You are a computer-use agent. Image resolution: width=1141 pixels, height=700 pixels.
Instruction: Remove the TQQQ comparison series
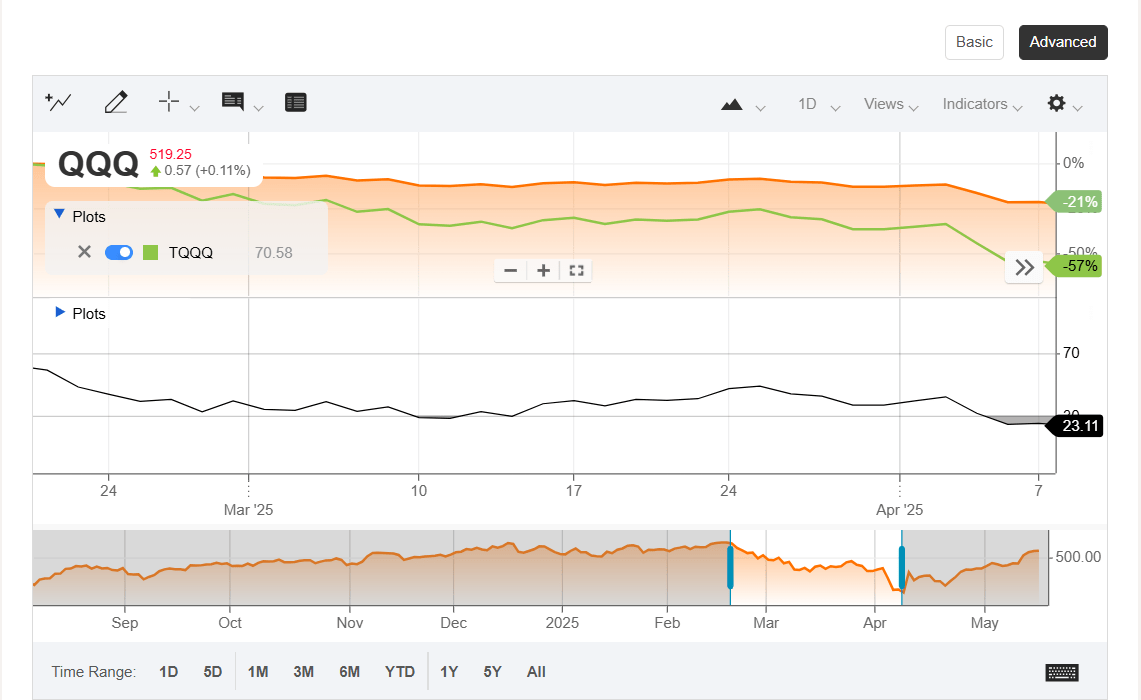coord(84,252)
